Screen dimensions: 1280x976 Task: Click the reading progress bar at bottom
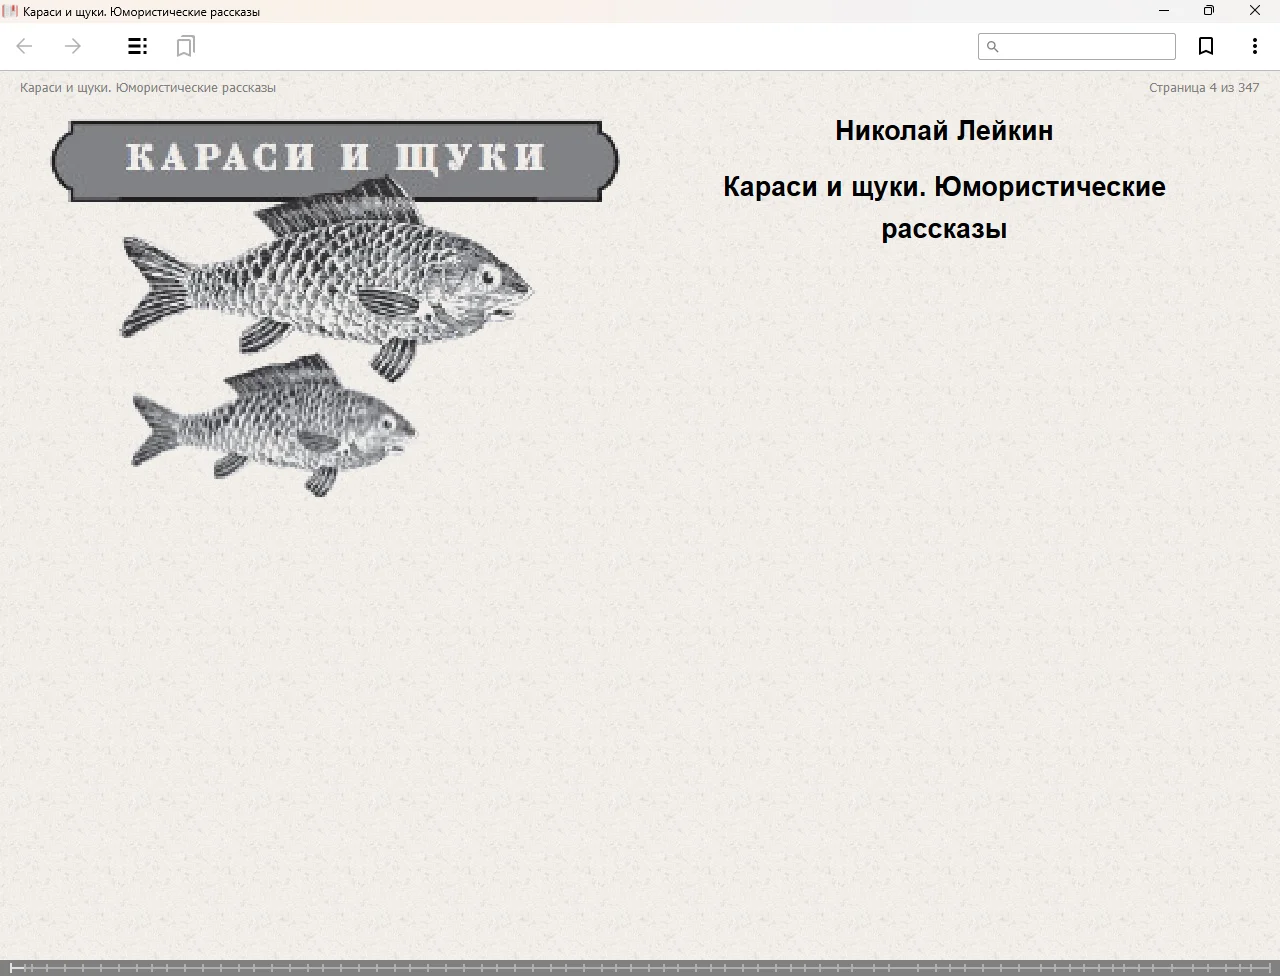coord(640,967)
